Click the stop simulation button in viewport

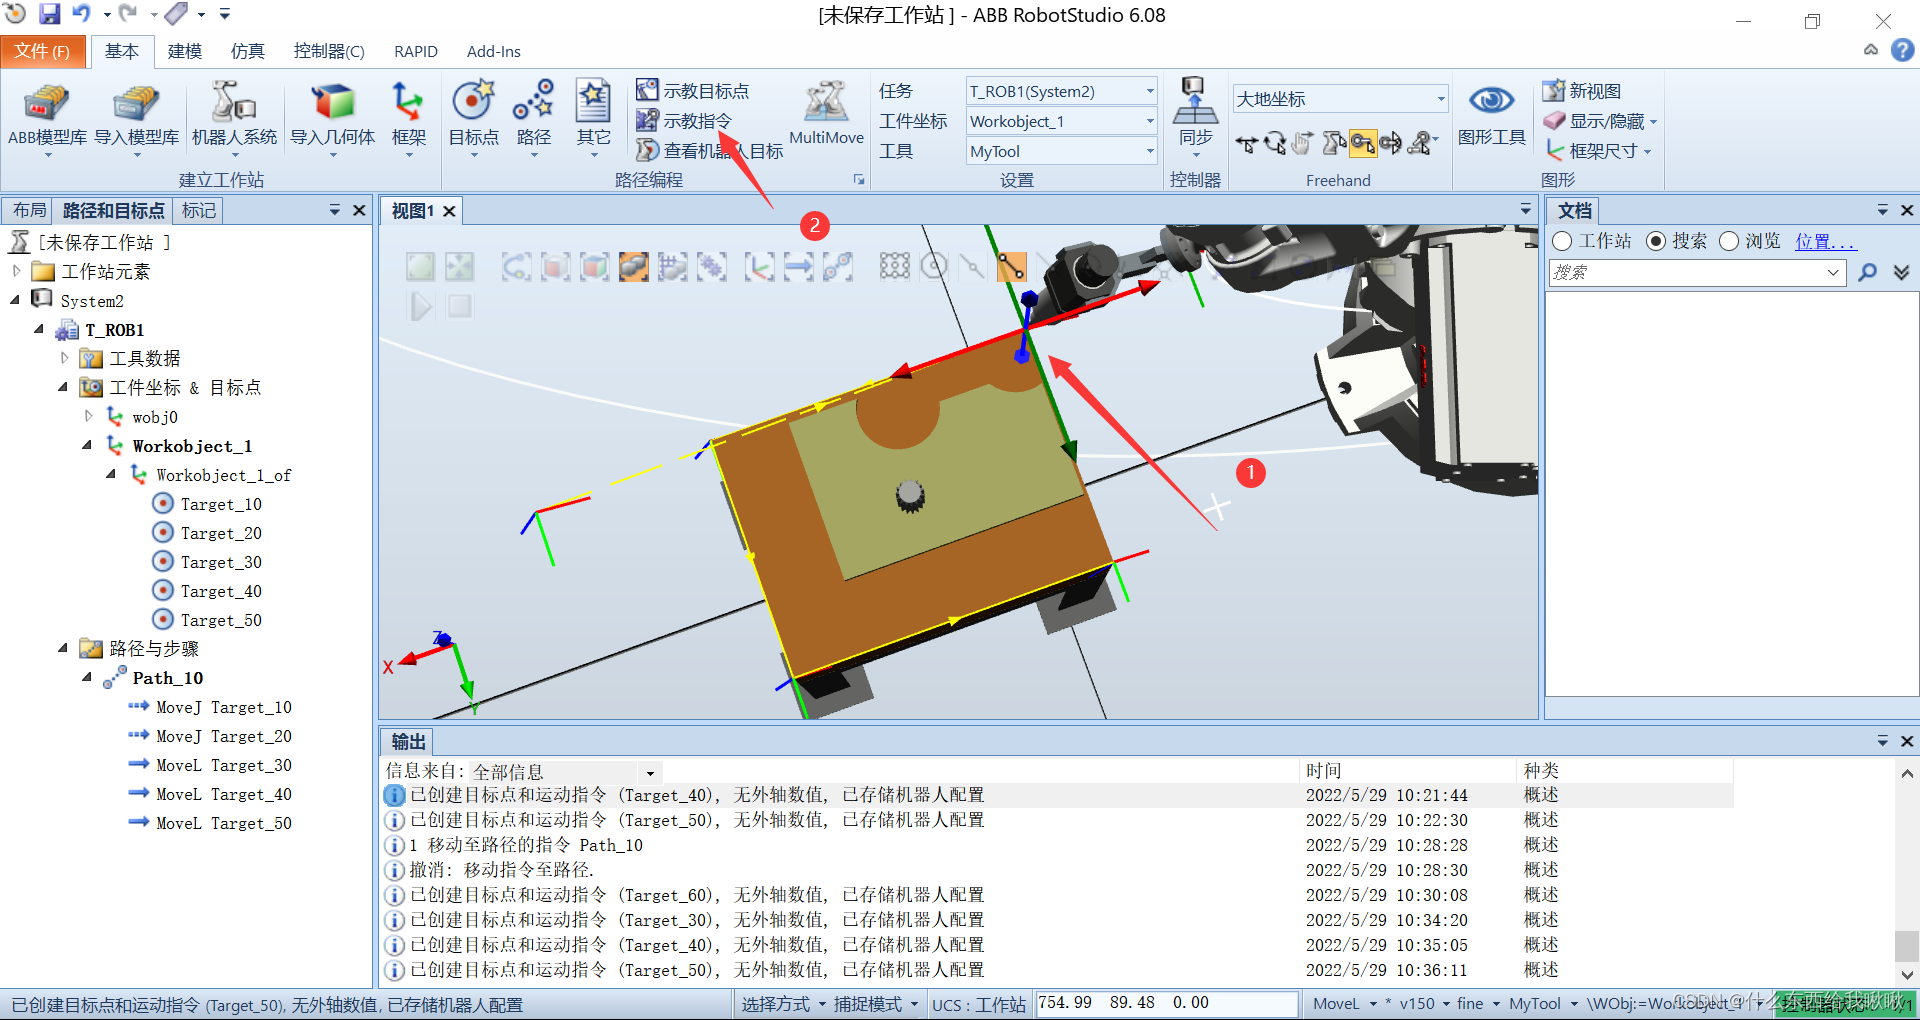coord(460,306)
